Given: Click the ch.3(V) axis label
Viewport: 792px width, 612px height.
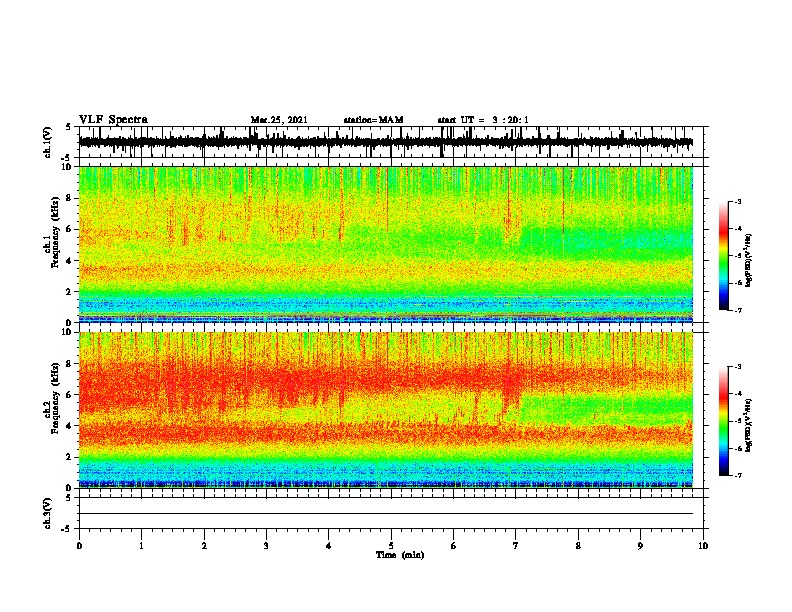Looking at the screenshot, I should click(48, 513).
